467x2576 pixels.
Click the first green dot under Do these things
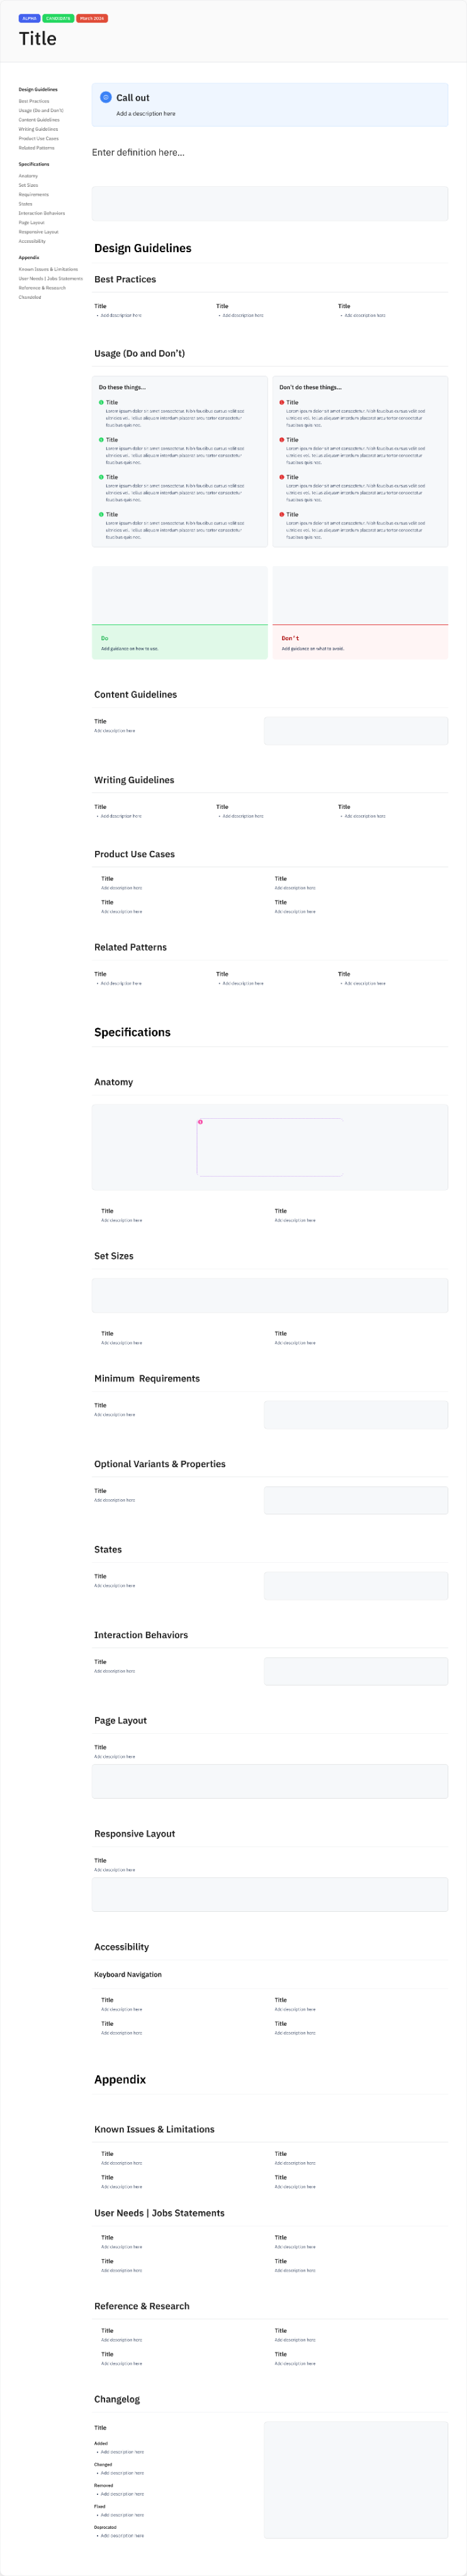(101, 402)
